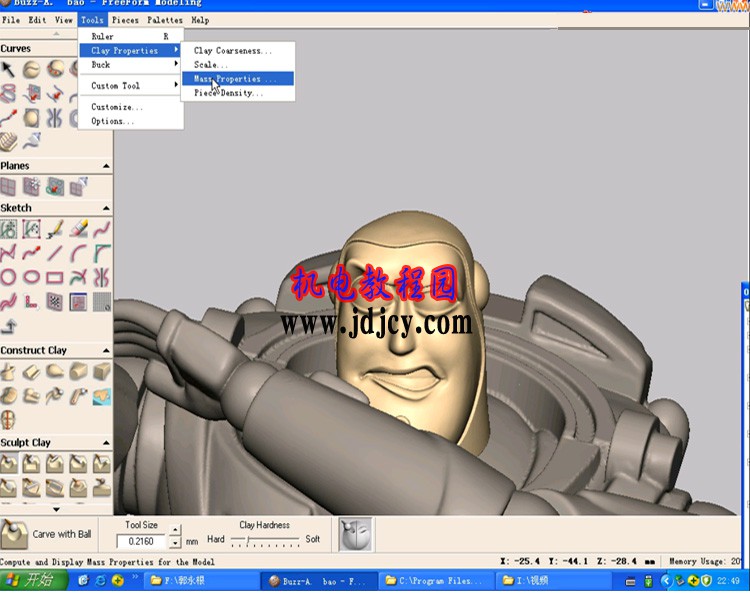Open the Help menu
The height and width of the screenshot is (600, 750).
(200, 20)
